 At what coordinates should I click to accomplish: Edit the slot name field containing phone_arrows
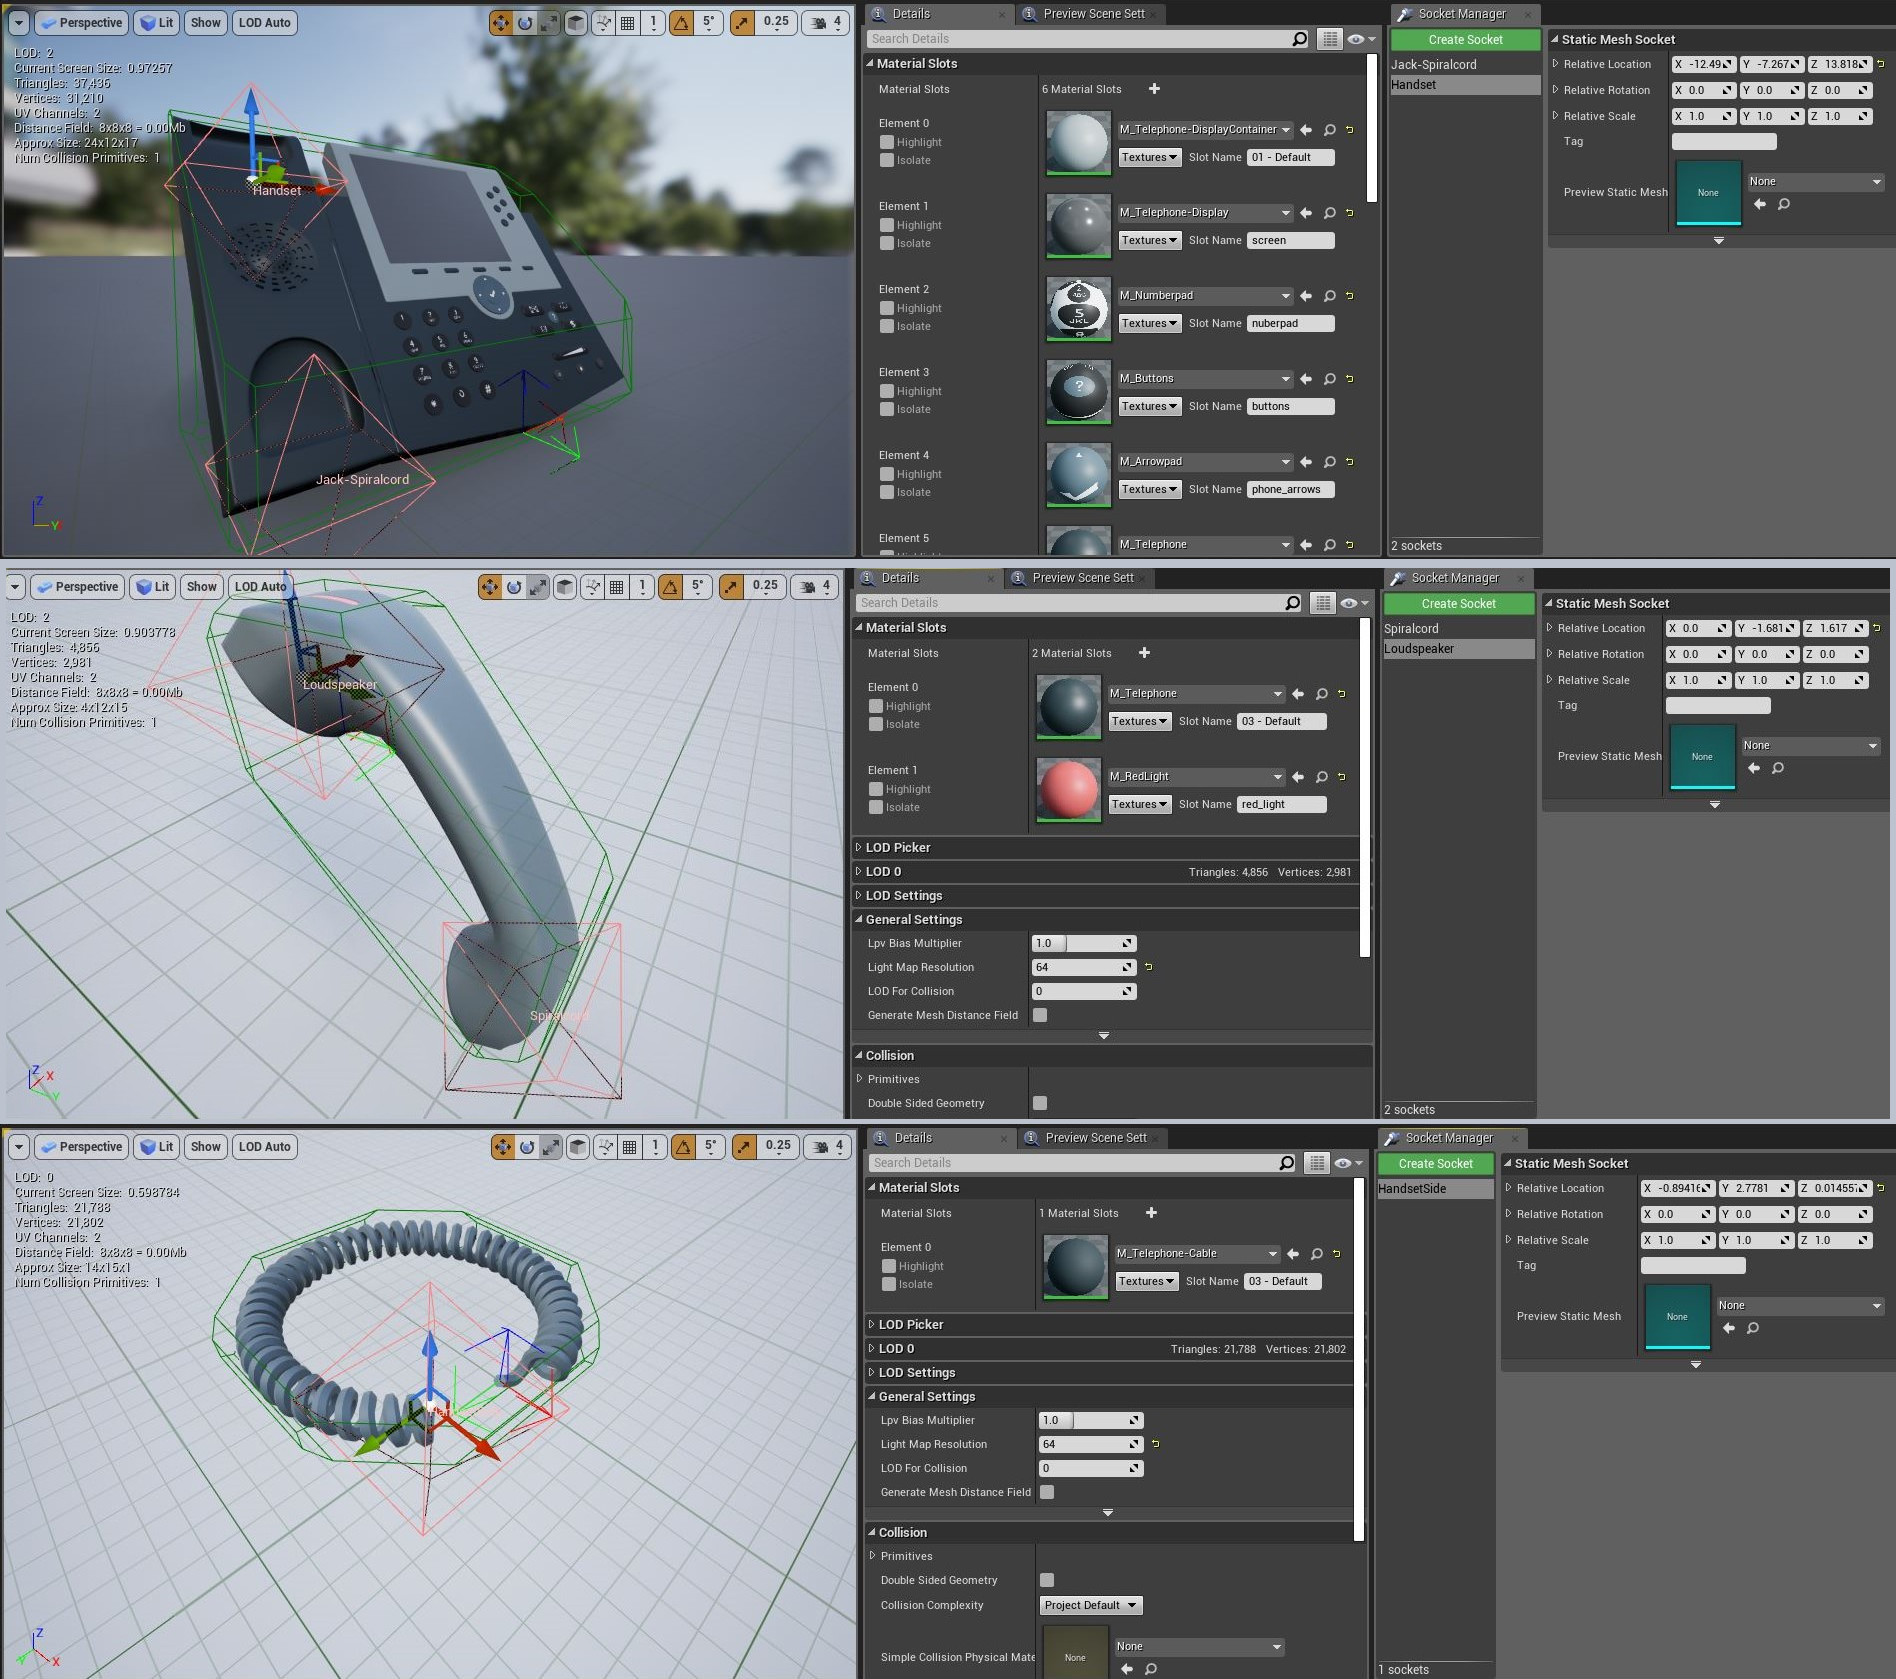[1290, 489]
